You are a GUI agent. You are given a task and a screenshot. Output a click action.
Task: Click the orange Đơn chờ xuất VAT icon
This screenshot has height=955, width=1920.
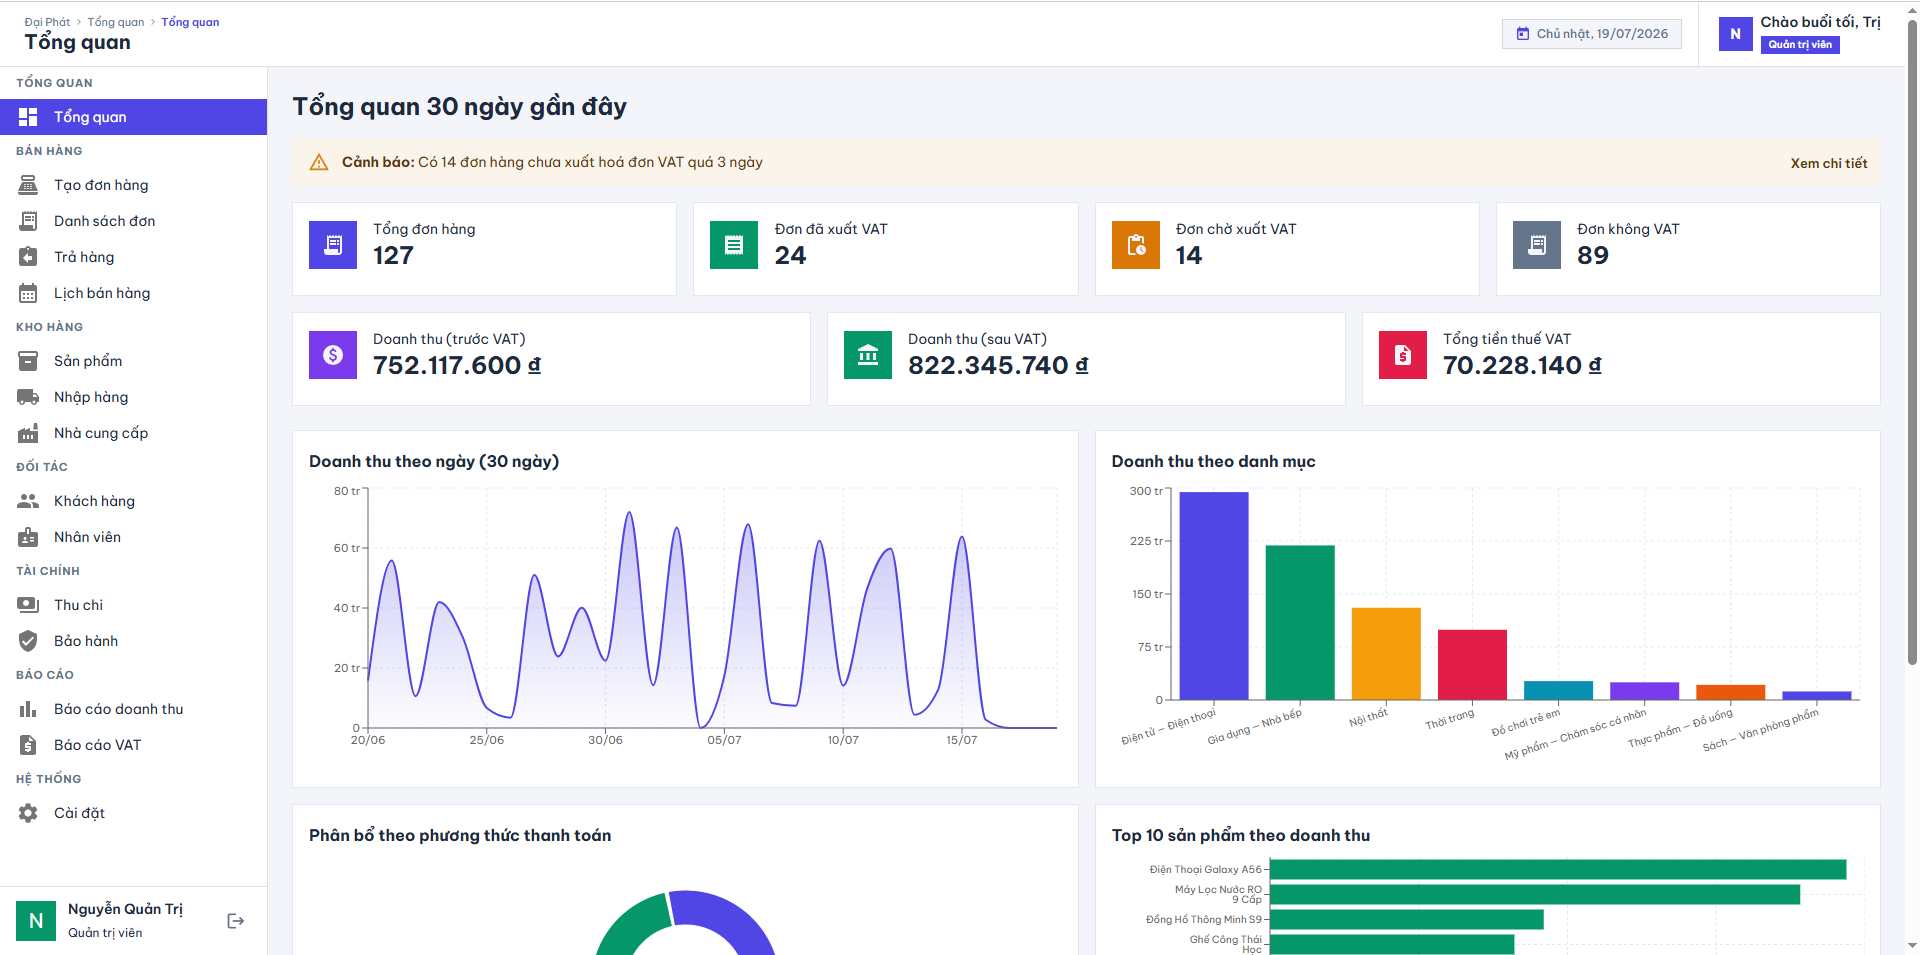1136,245
